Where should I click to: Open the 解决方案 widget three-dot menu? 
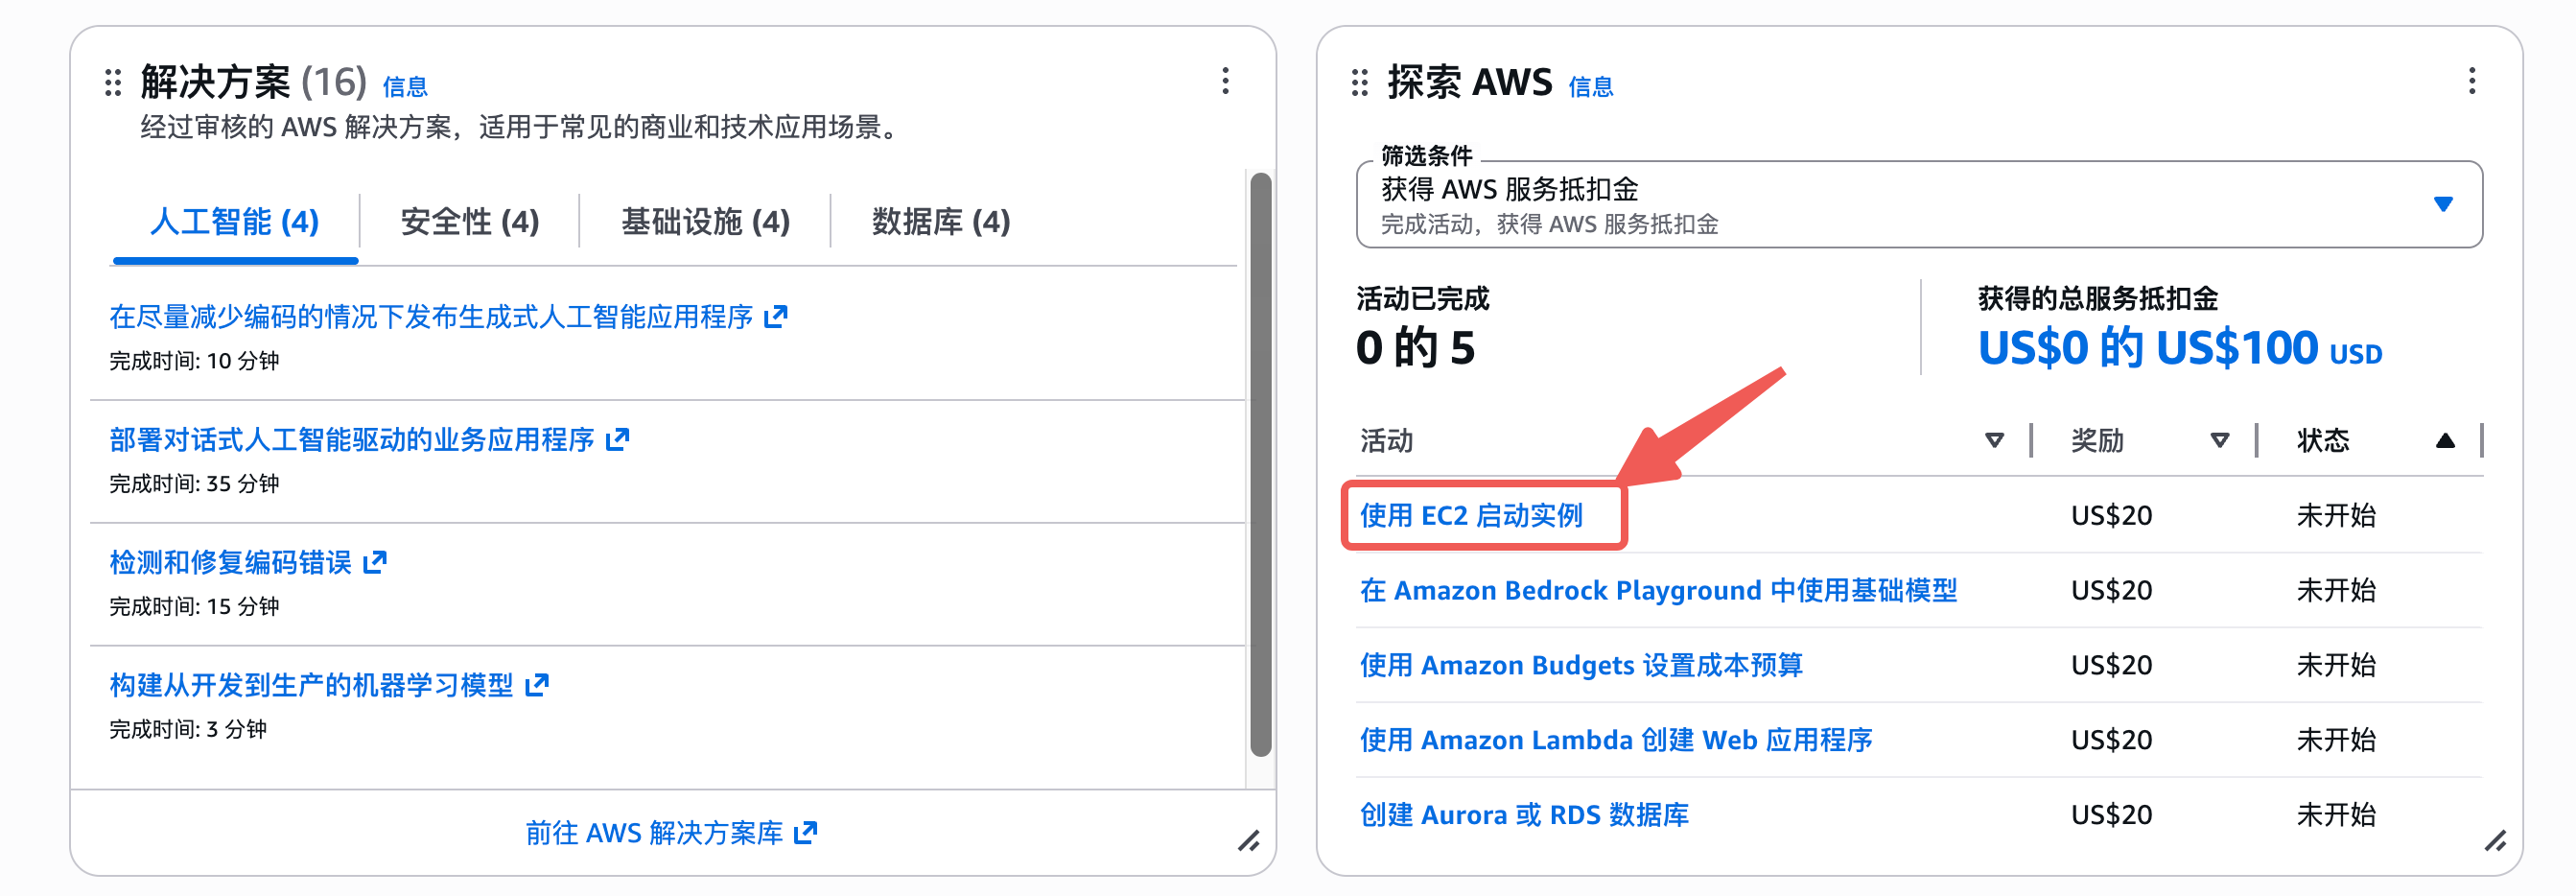coord(1225,81)
